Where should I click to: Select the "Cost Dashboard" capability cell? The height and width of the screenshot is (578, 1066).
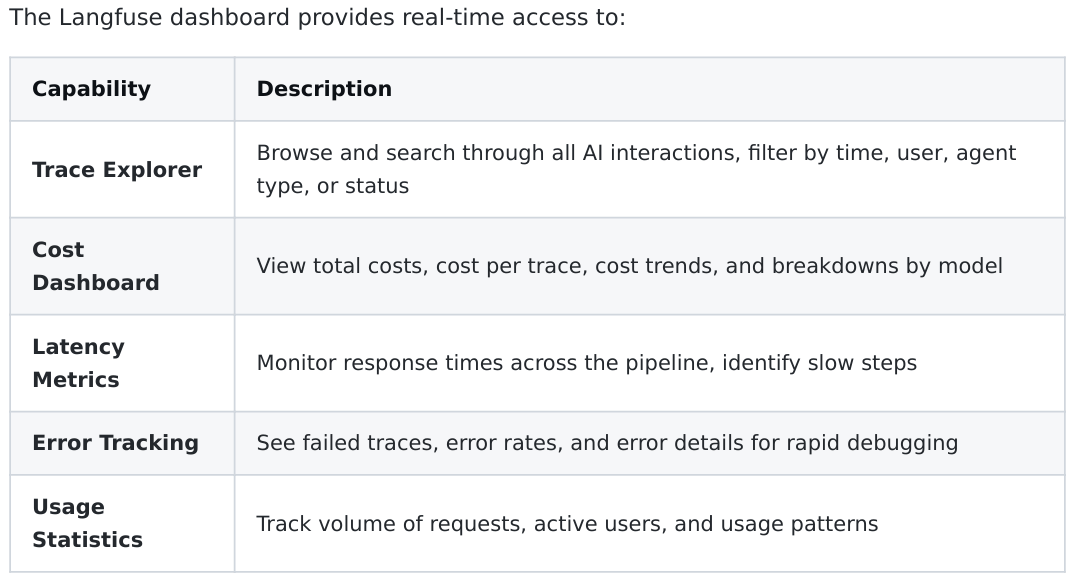coord(95,266)
